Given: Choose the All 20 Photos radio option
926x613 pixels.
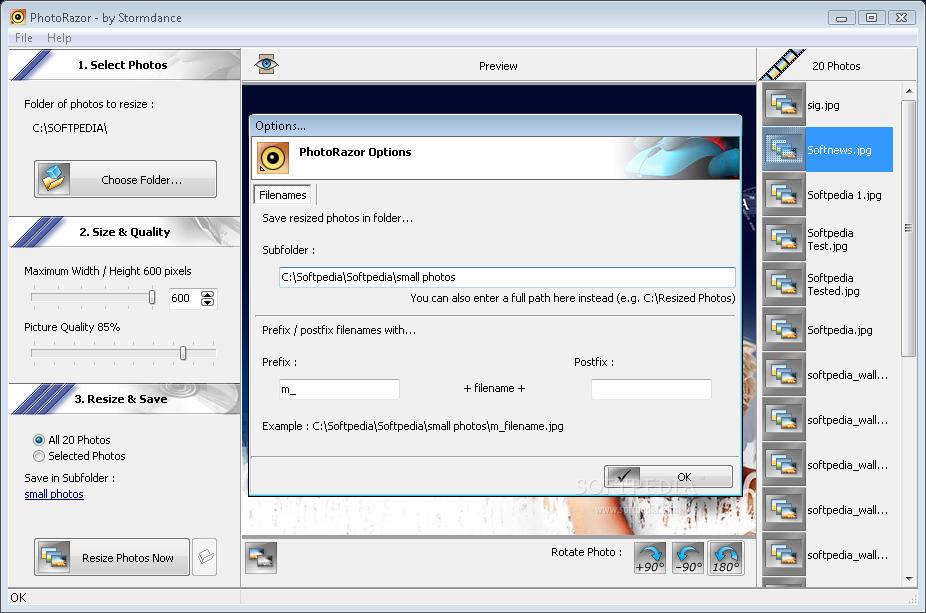Looking at the screenshot, I should (x=39, y=440).
